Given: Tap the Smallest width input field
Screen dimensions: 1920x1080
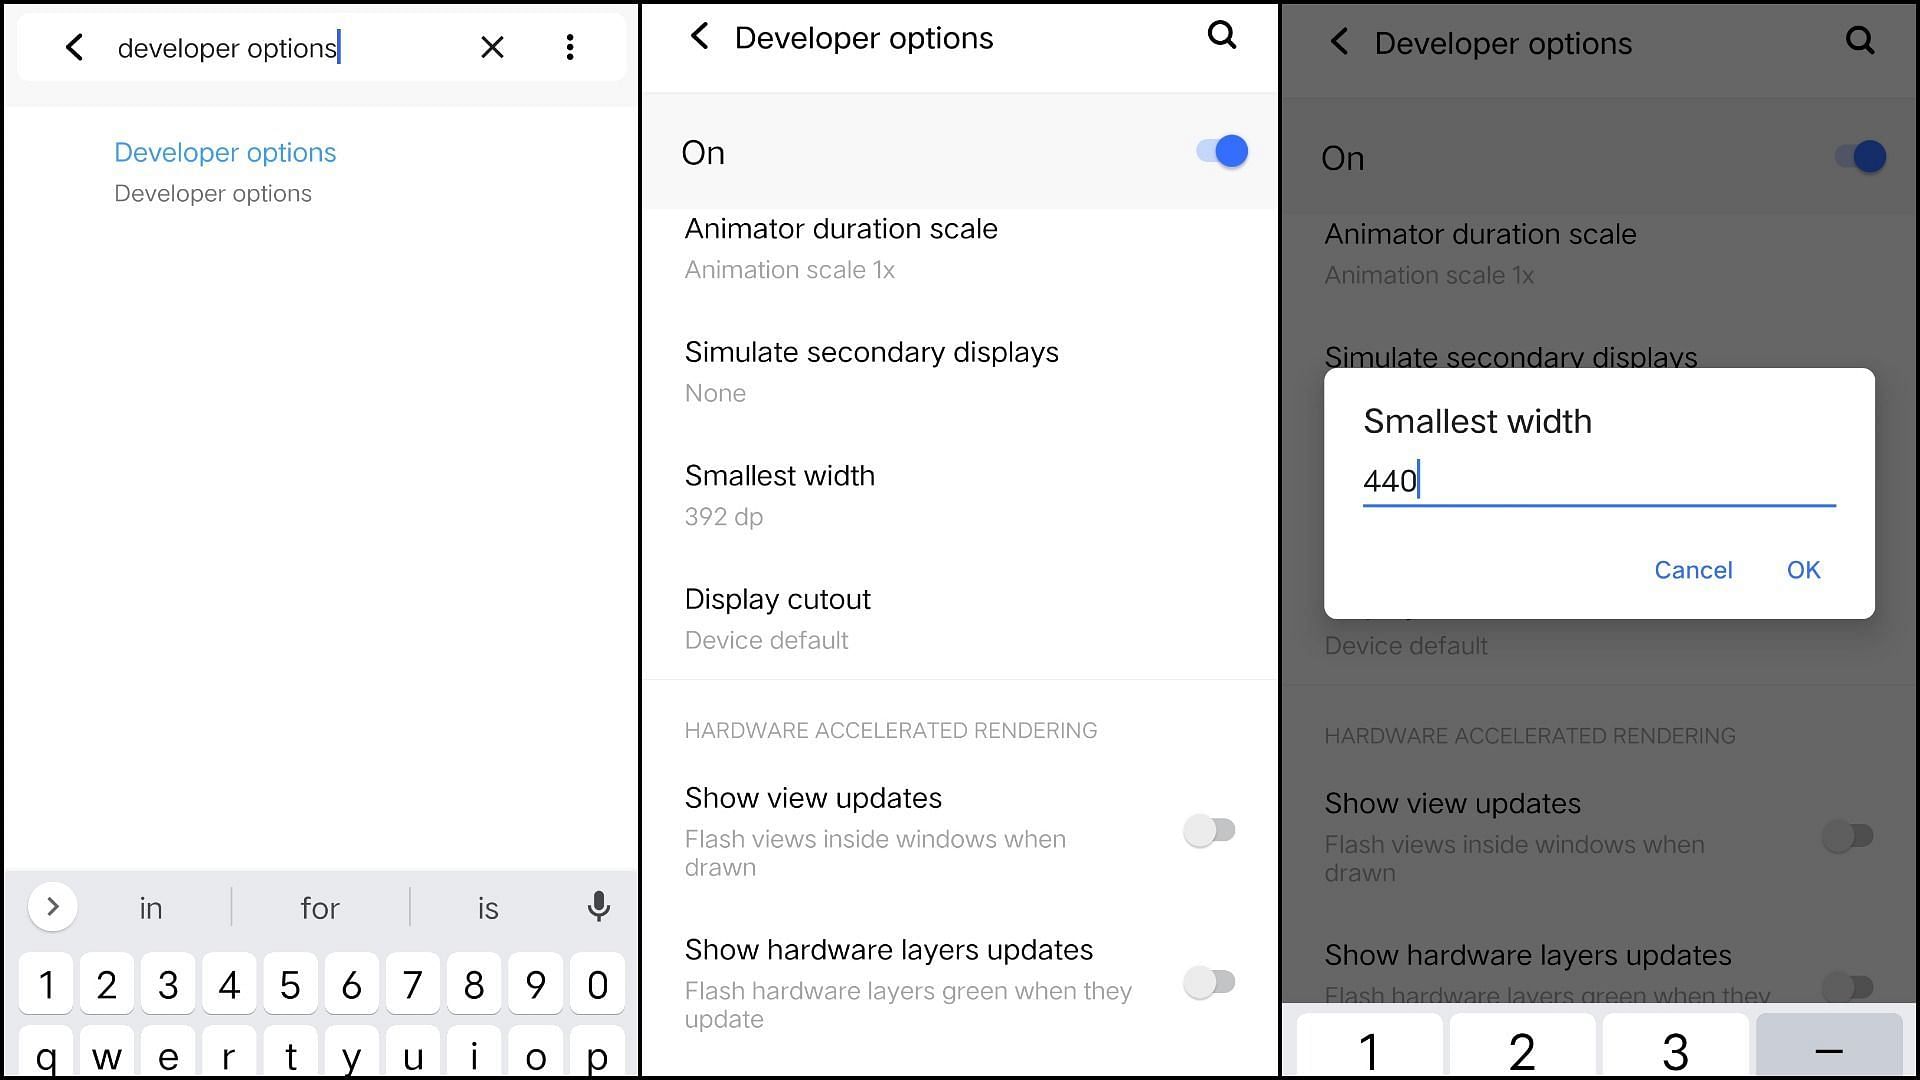Looking at the screenshot, I should click(1598, 481).
